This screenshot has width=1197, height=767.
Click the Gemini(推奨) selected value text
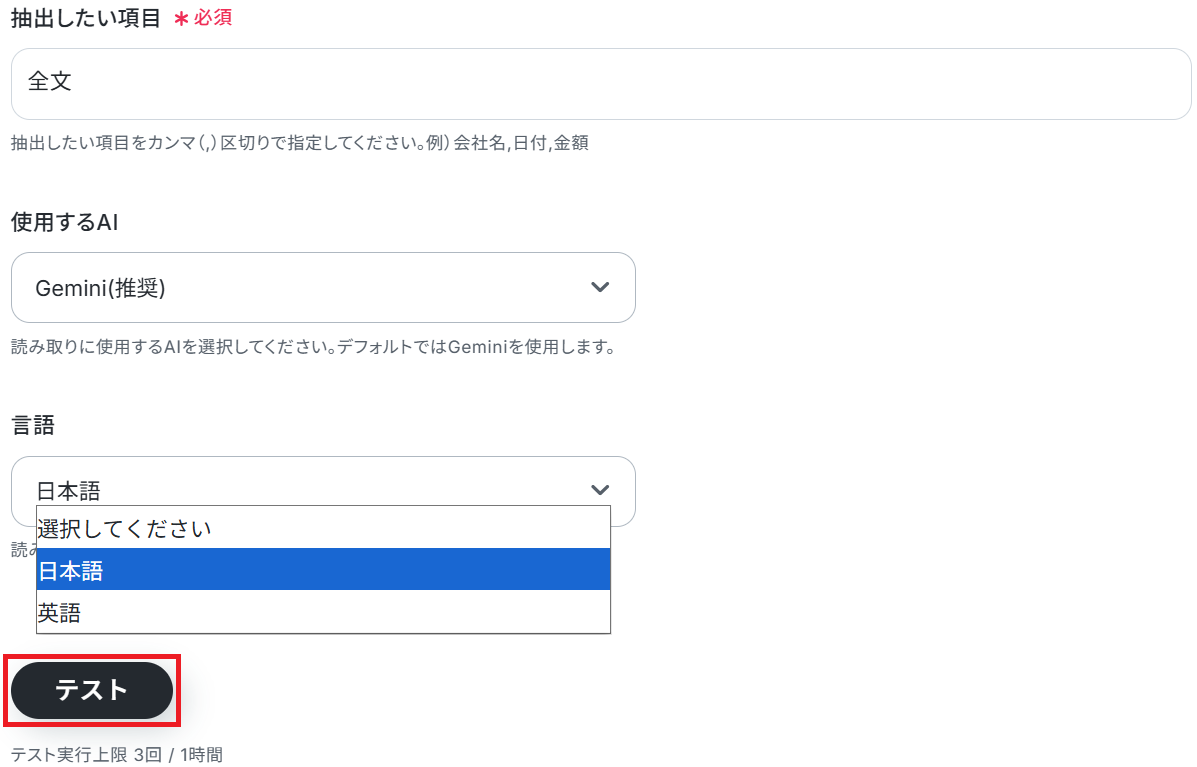coord(100,288)
